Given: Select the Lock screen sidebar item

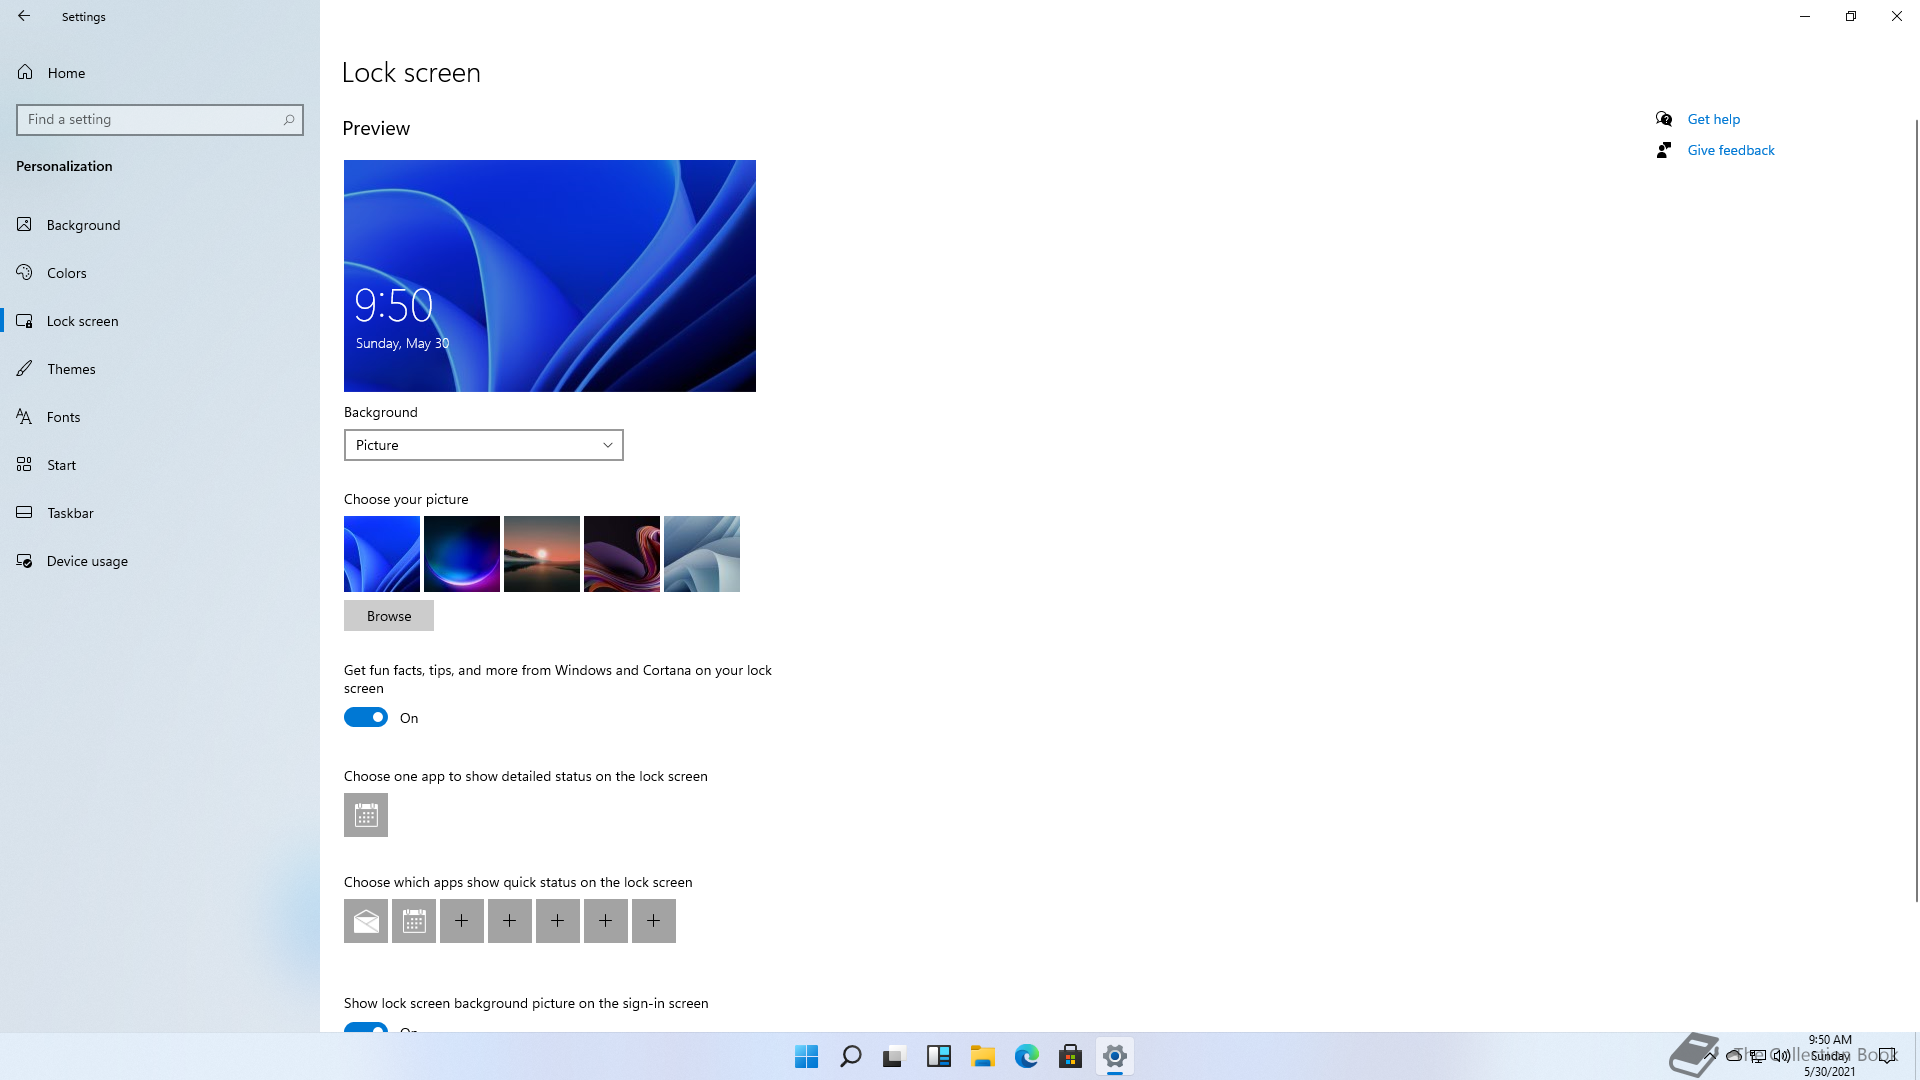Looking at the screenshot, I should (x=160, y=321).
